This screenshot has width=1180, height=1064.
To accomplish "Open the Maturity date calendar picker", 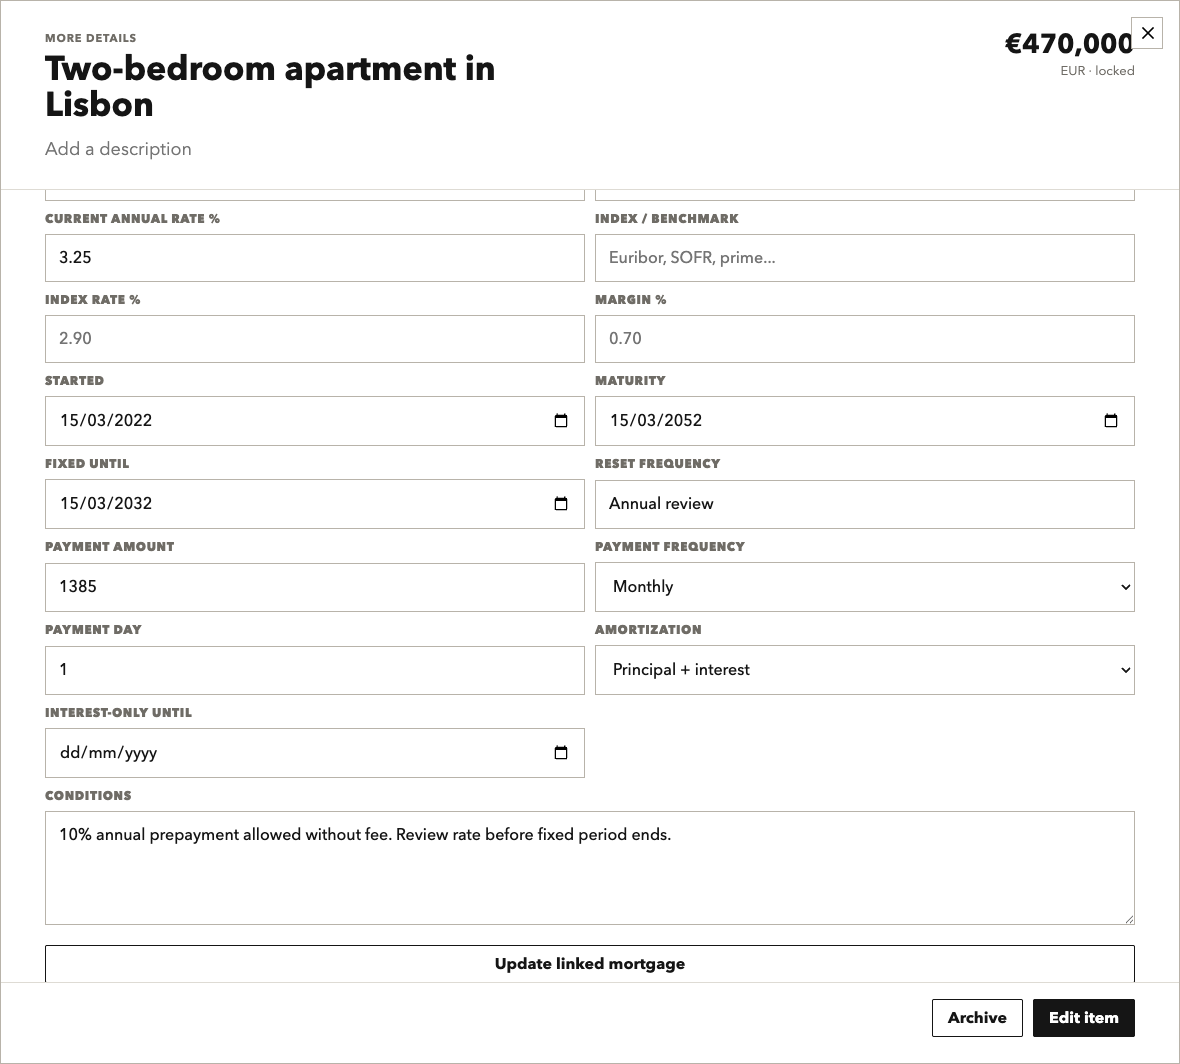I will [x=1111, y=421].
